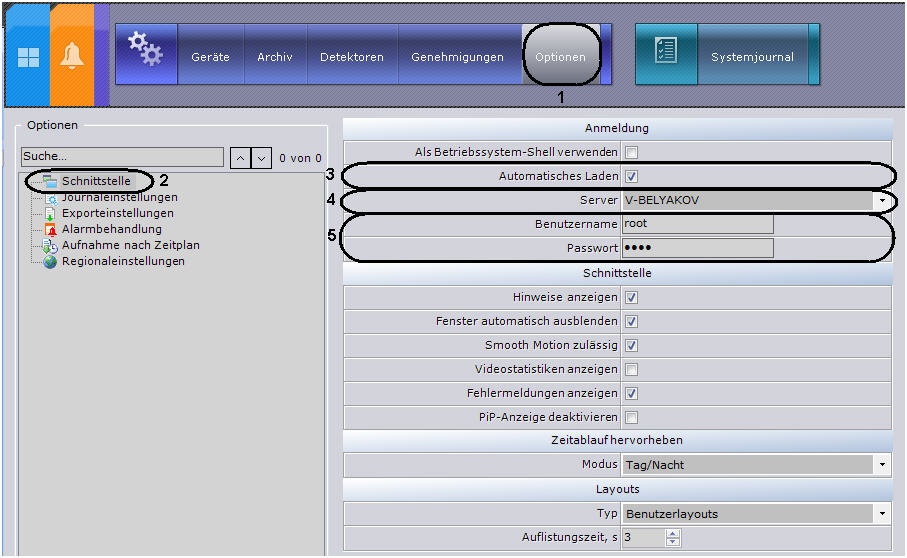Go to previous search result arrow
This screenshot has width=907, height=558.
click(240, 158)
